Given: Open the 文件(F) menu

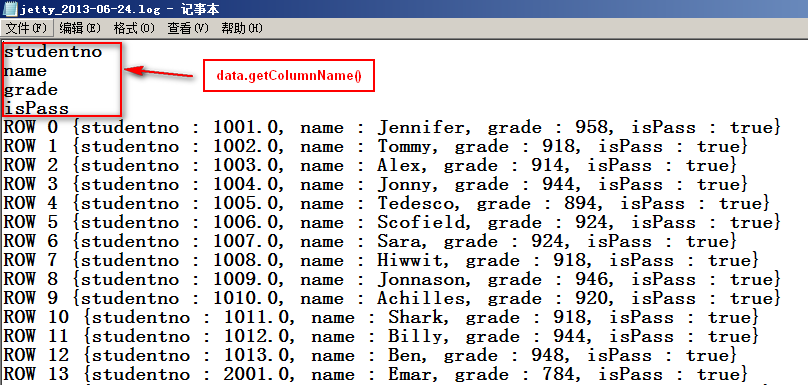Looking at the screenshot, I should [x=26, y=28].
